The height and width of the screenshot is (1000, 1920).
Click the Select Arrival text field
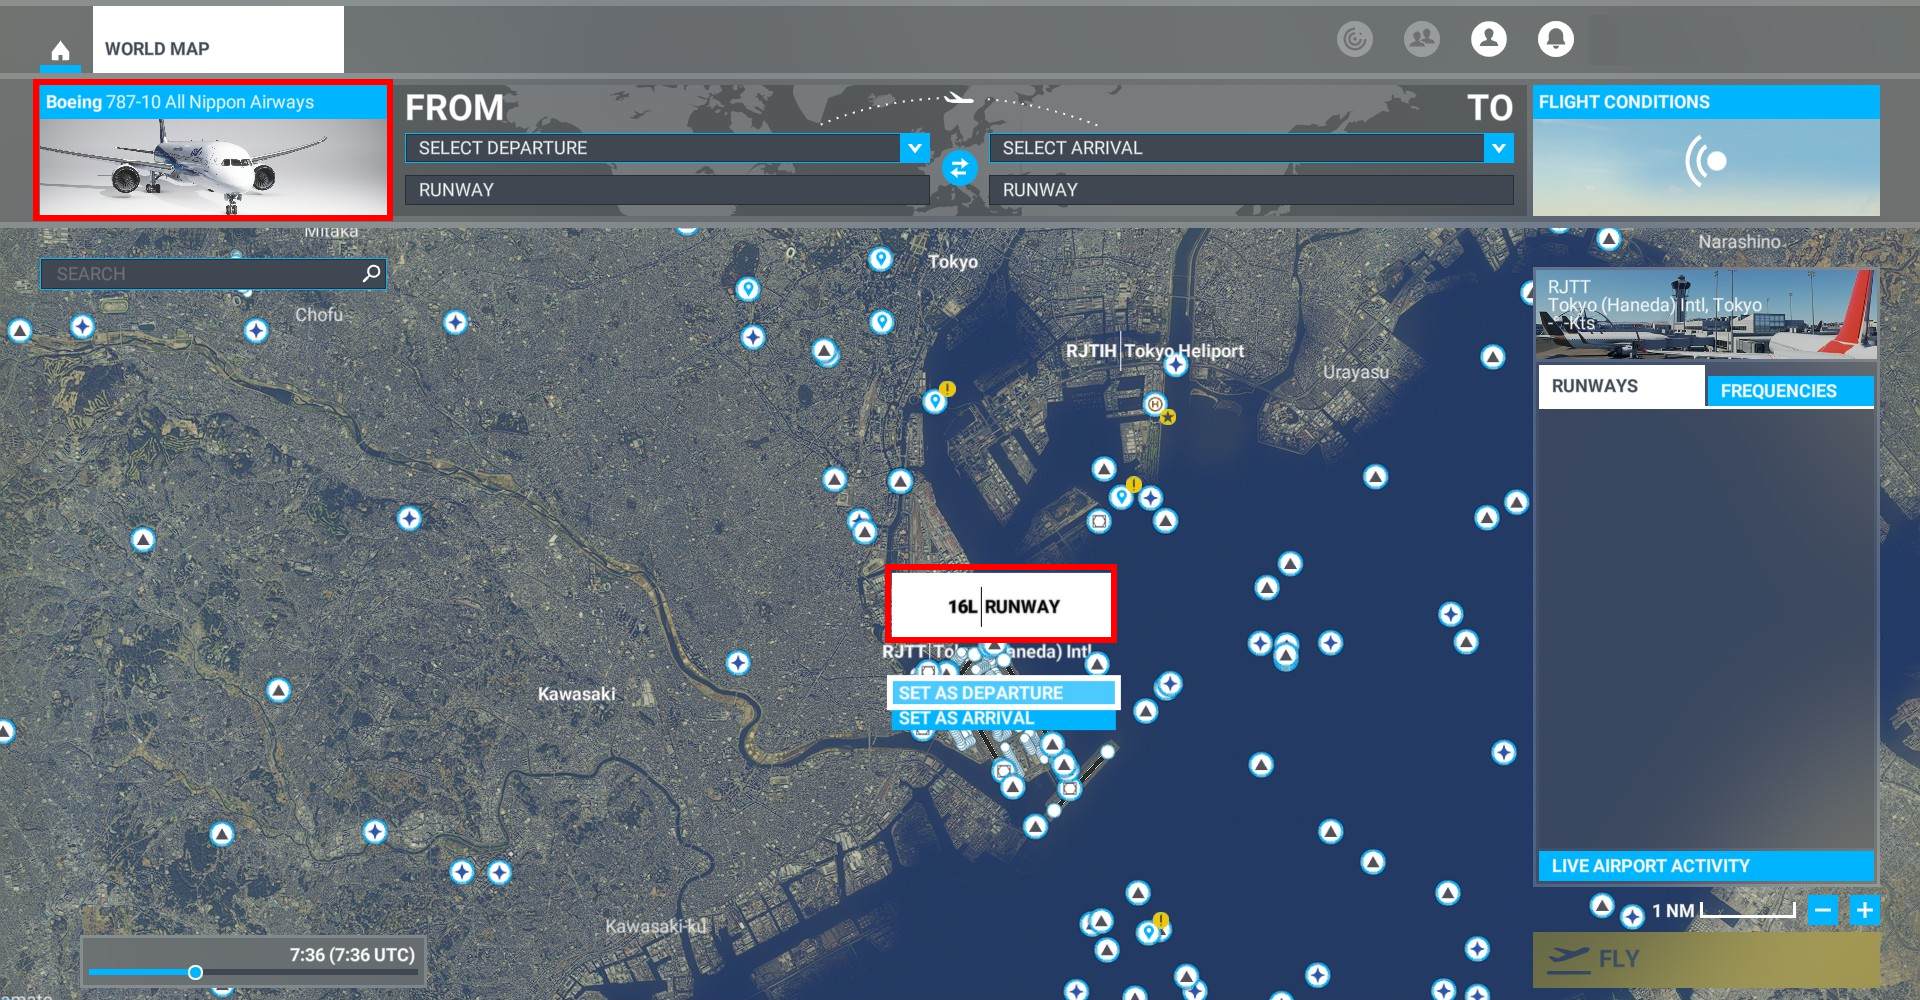[x=1236, y=148]
